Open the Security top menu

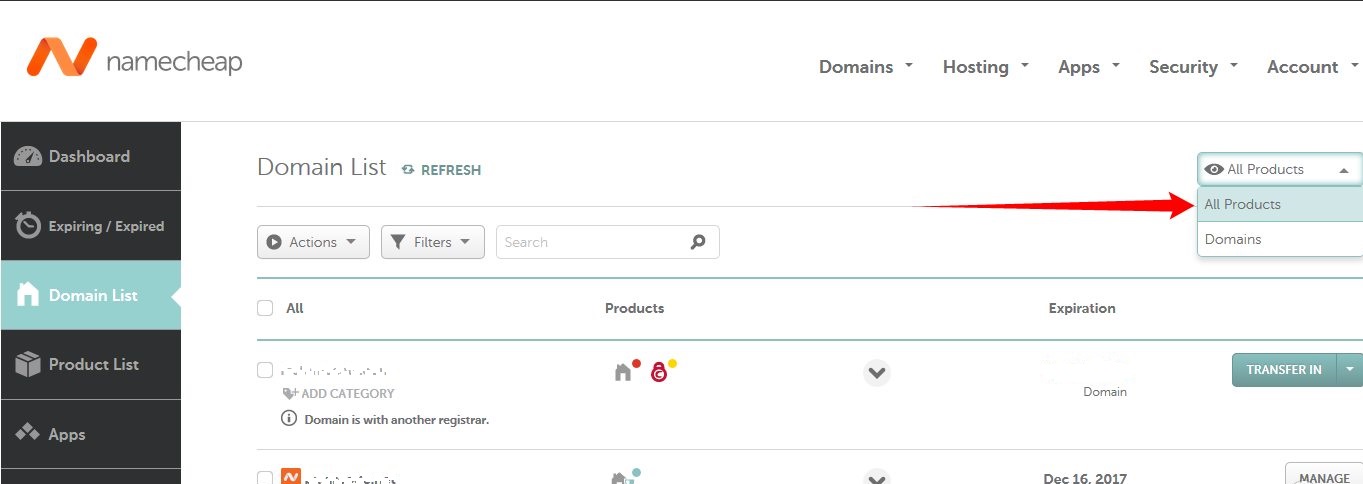click(x=1193, y=67)
